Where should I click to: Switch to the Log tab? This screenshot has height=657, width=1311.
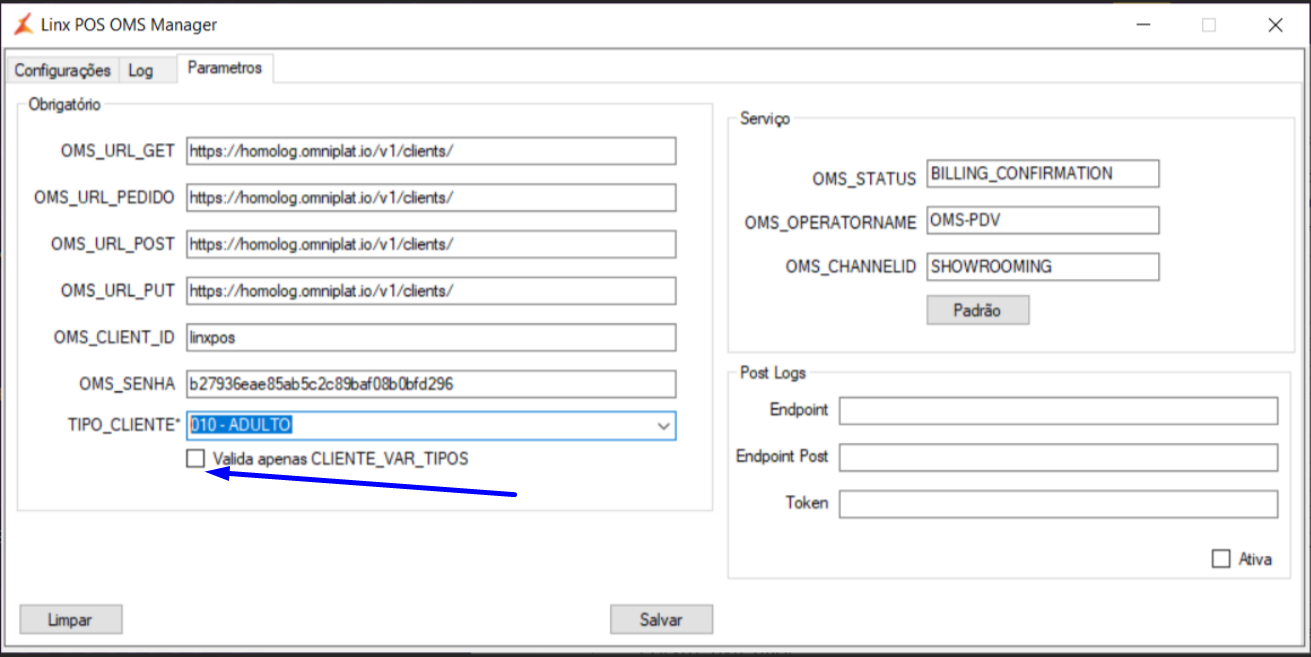coord(141,70)
